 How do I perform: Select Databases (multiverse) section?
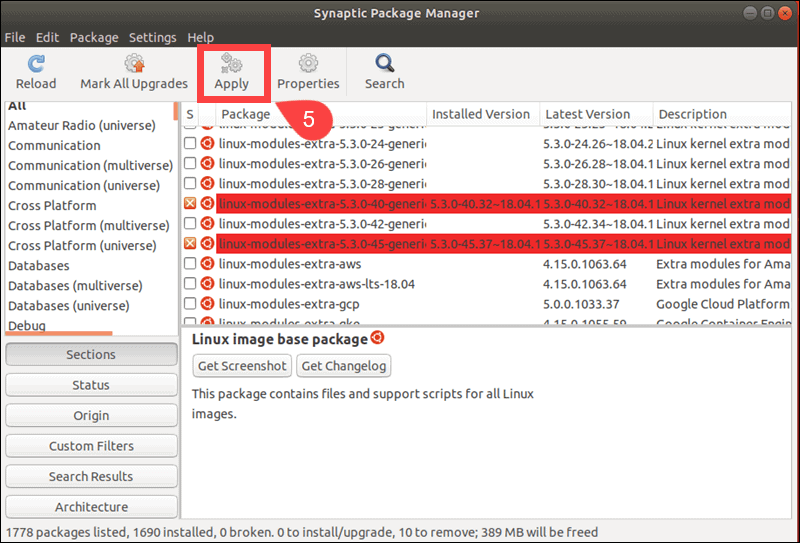tap(76, 286)
